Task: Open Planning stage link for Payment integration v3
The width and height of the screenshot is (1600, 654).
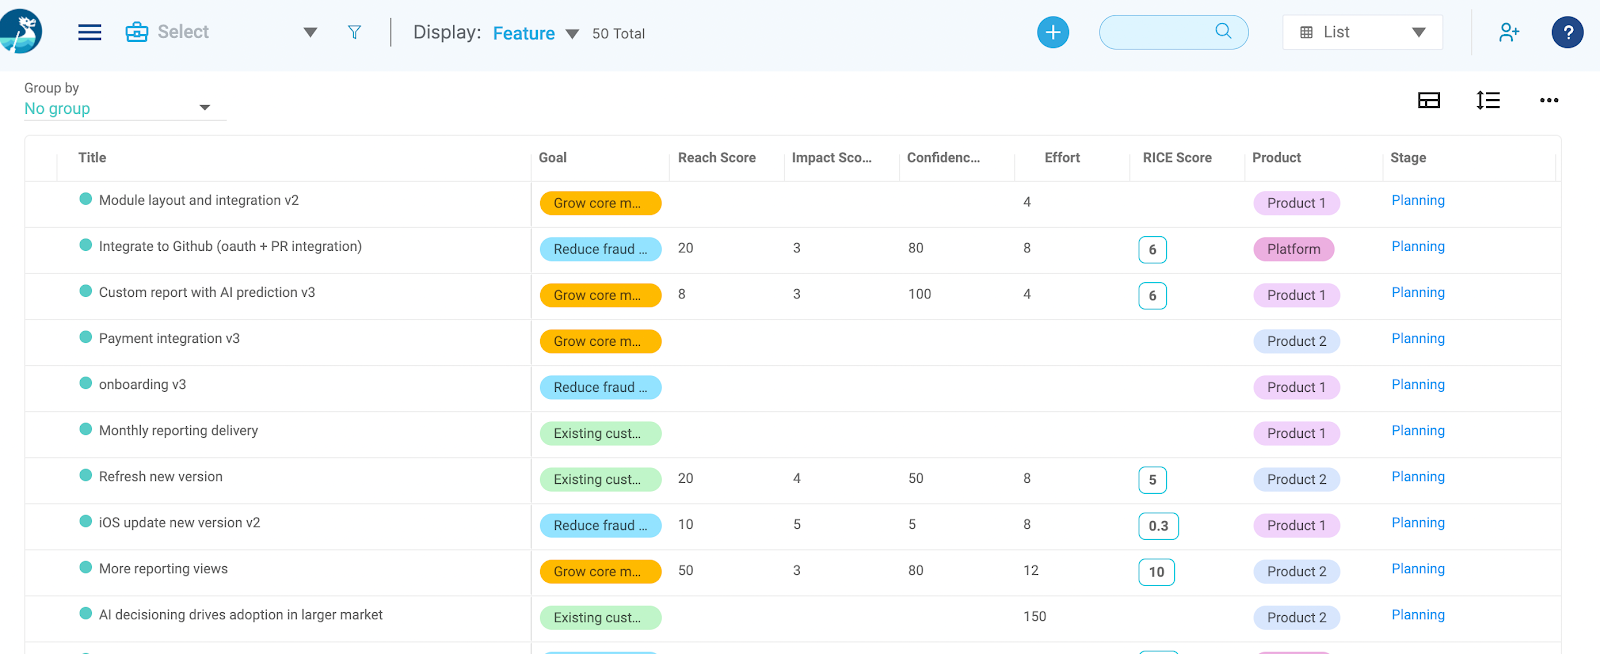Action: (x=1418, y=339)
